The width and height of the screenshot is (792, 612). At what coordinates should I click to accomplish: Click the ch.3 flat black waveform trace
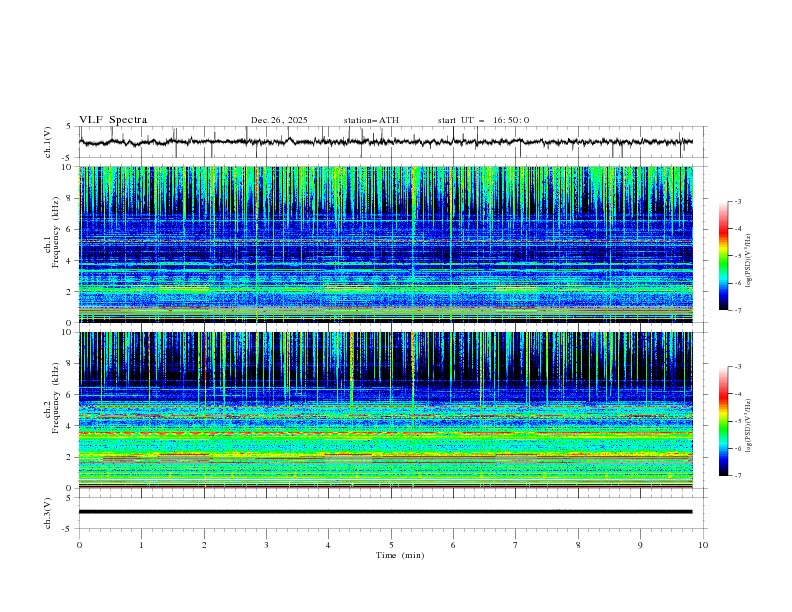point(386,512)
